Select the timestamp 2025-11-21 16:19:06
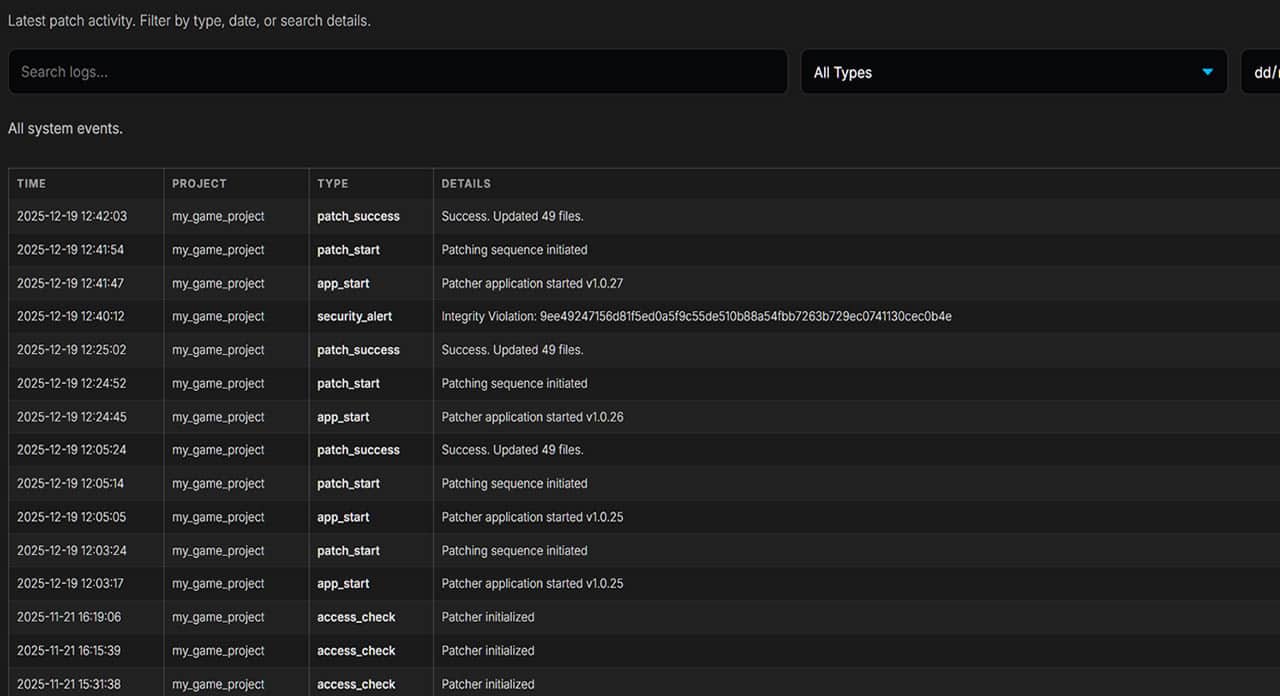 69,617
